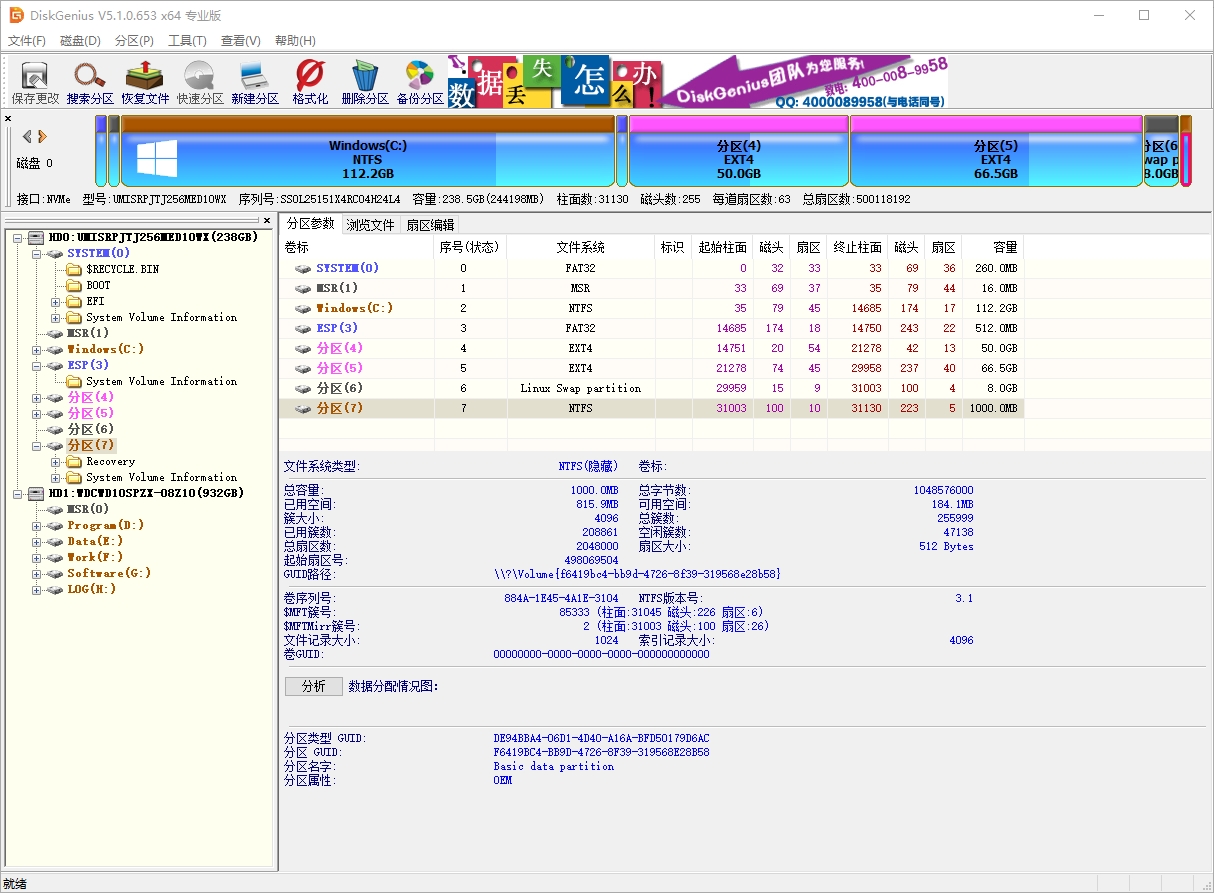Select Windows(C:) block in disk map

point(368,152)
